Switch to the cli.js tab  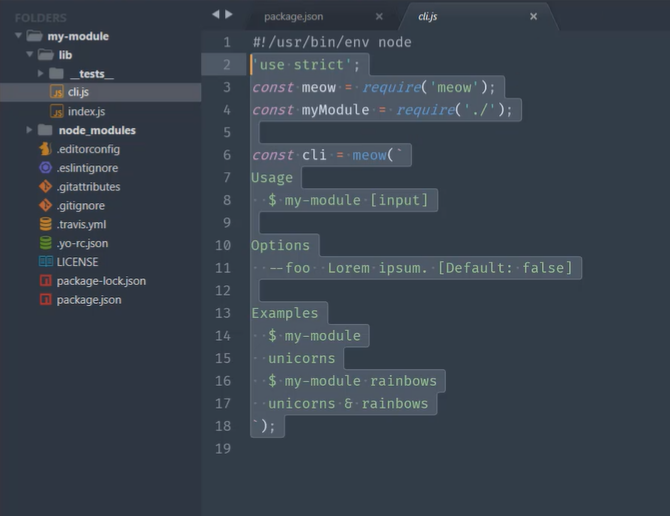pyautogui.click(x=428, y=16)
